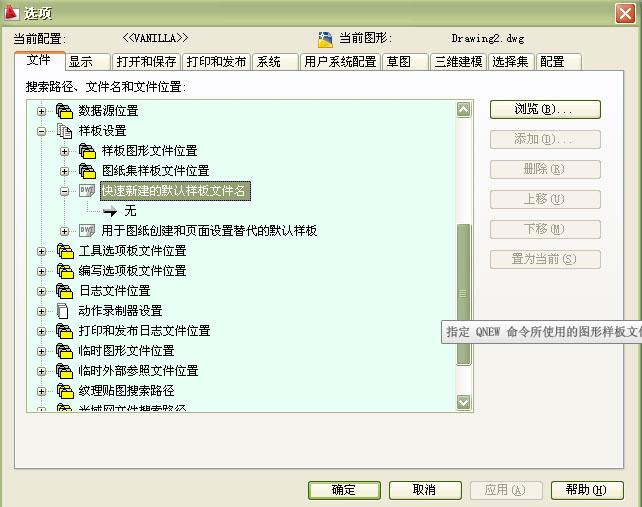
Task: Open the 配置 tab
Action: [x=558, y=62]
